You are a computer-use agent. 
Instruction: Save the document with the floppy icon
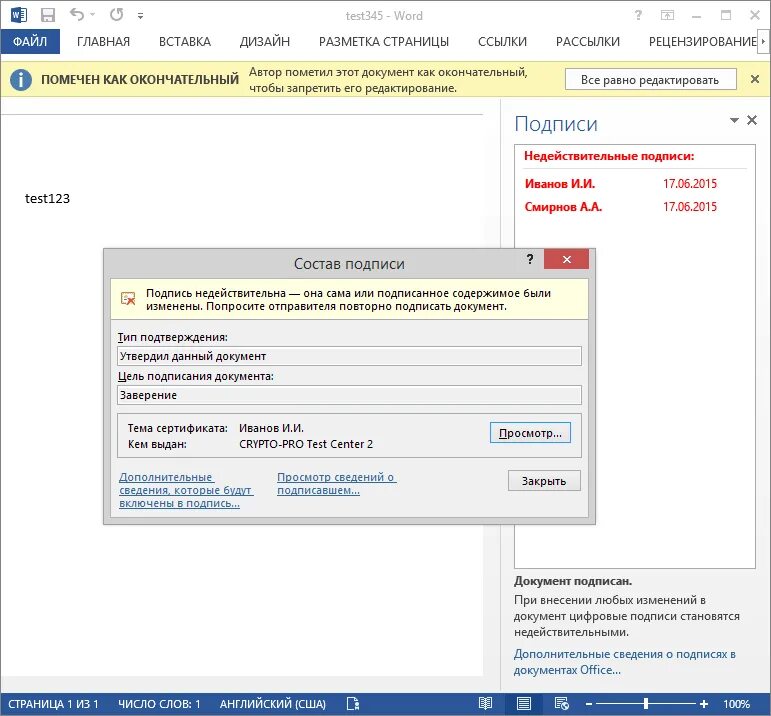(48, 15)
